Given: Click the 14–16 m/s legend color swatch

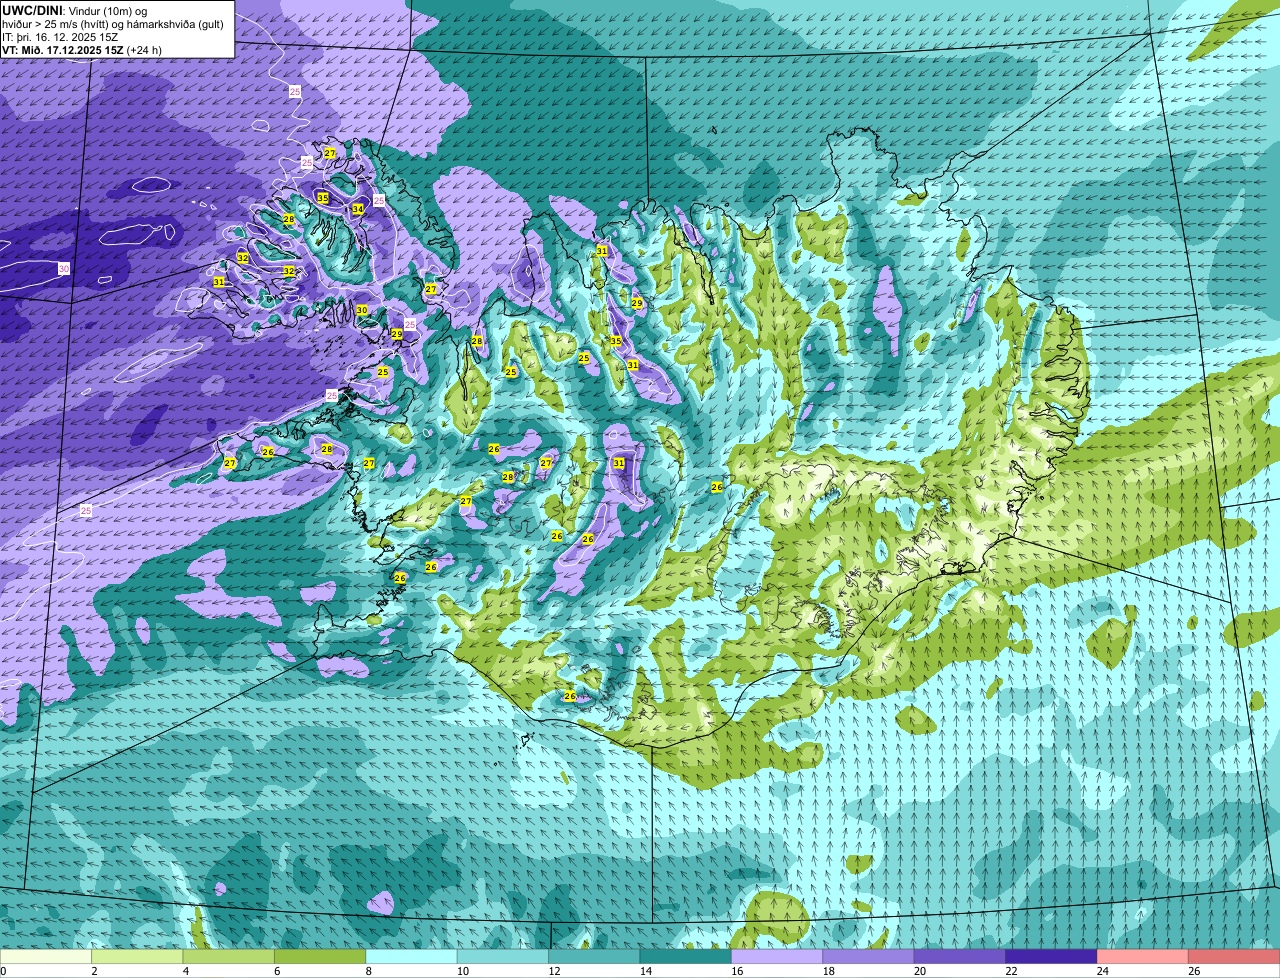Looking at the screenshot, I should coord(686,956).
